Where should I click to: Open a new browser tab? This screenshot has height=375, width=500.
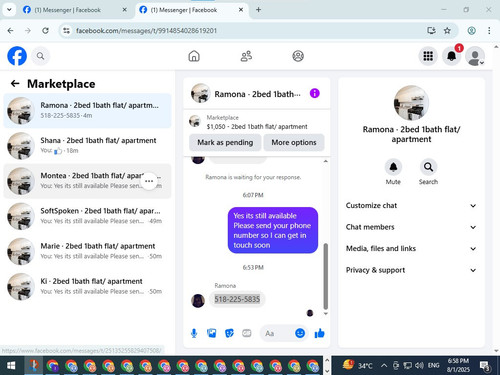[258, 10]
